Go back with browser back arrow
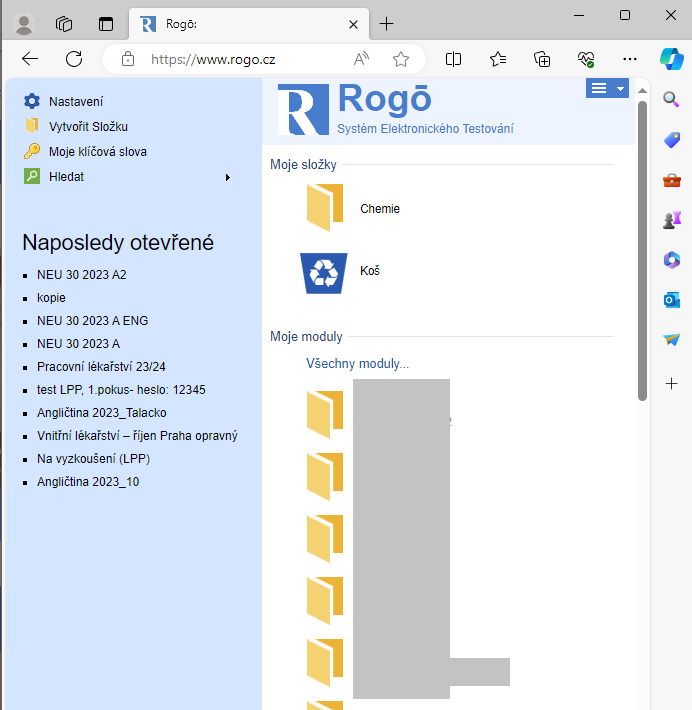 click(30, 59)
